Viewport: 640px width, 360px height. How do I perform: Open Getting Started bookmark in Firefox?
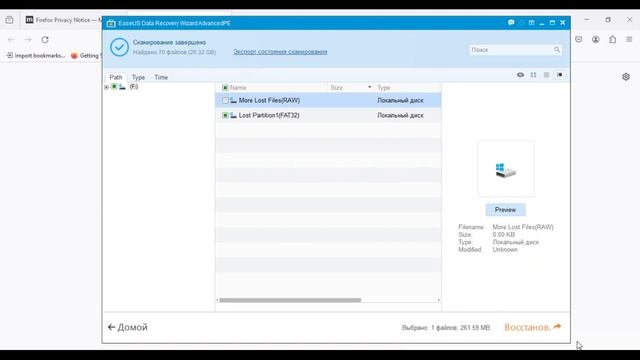(86, 56)
